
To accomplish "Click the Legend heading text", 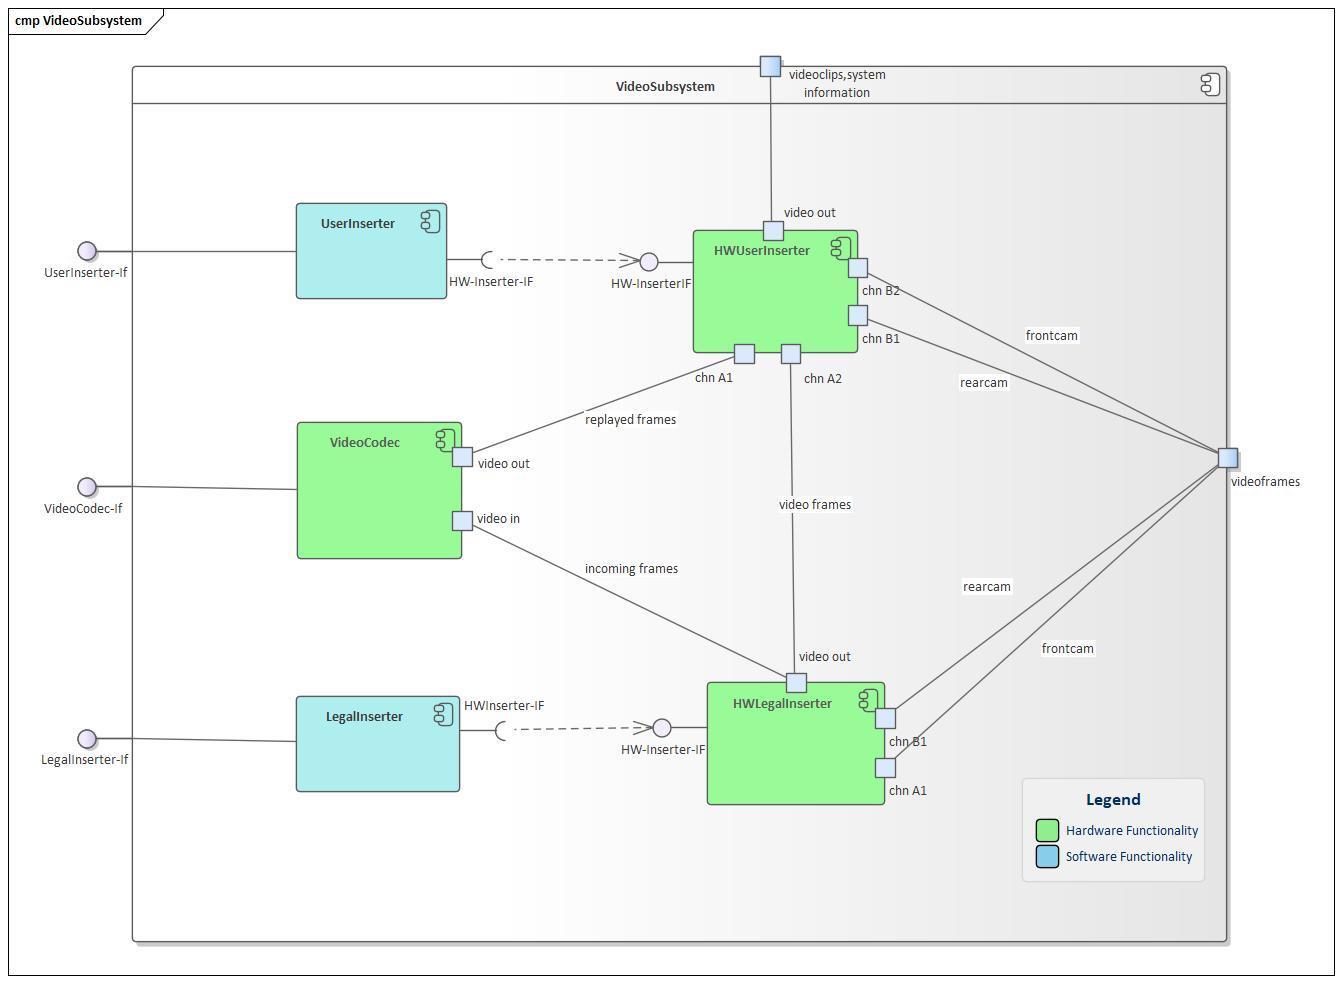I will coord(1113,799).
